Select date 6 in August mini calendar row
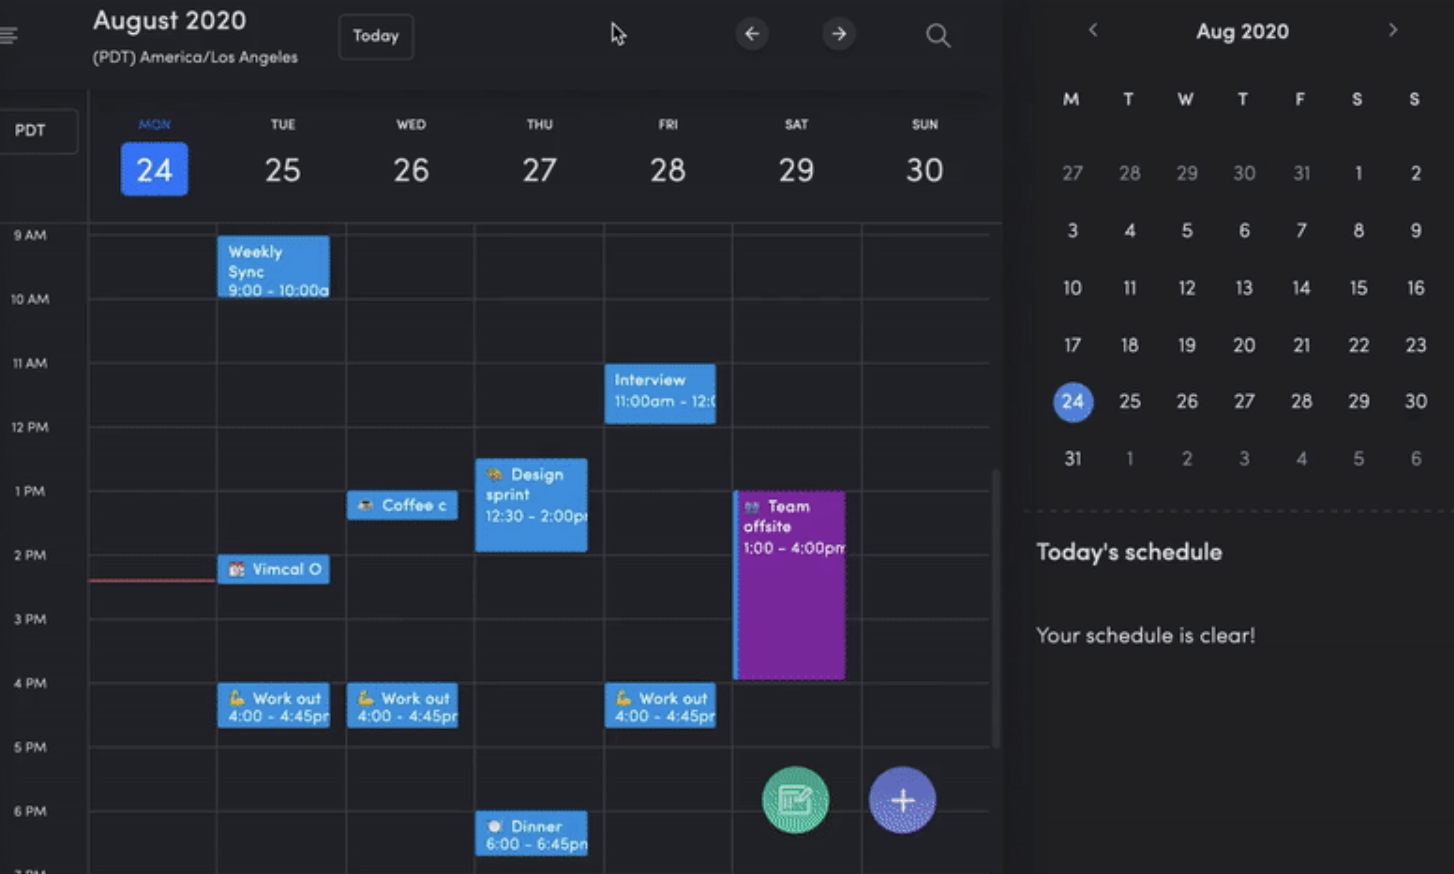The width and height of the screenshot is (1454, 874). click(x=1244, y=231)
